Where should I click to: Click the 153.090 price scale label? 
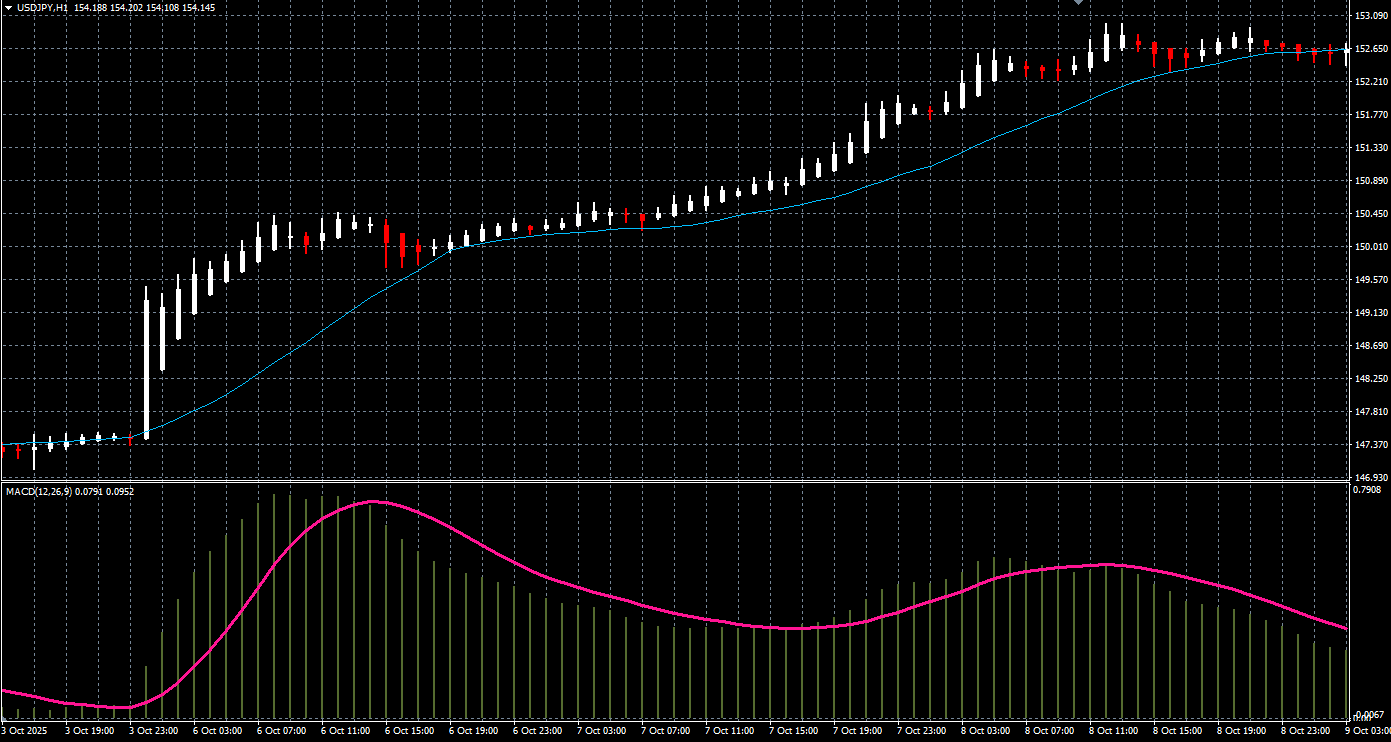click(x=1370, y=16)
